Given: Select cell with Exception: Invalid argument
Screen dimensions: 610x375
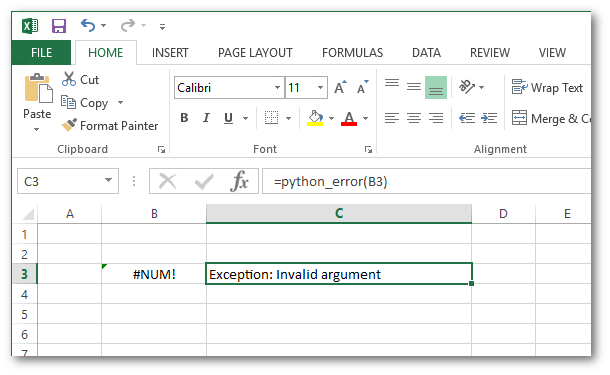Looking at the screenshot, I should click(x=339, y=274).
